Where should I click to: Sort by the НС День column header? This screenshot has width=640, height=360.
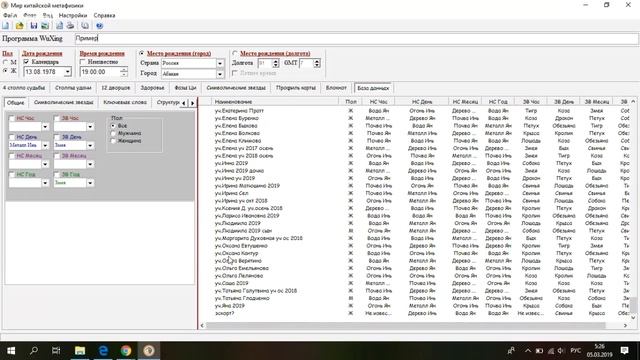point(422,102)
